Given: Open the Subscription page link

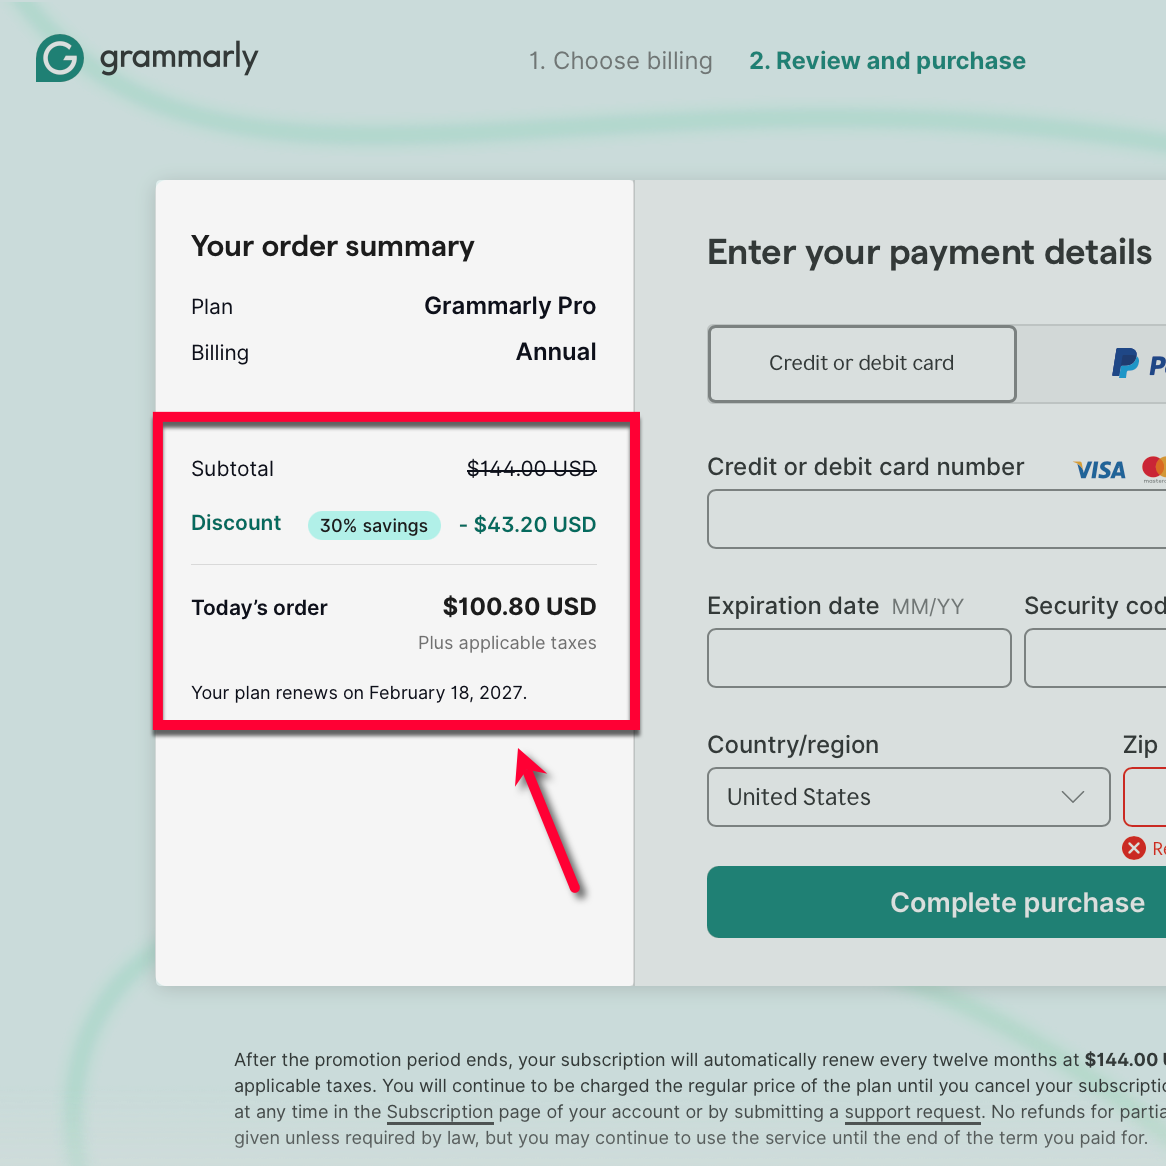Looking at the screenshot, I should (440, 1112).
